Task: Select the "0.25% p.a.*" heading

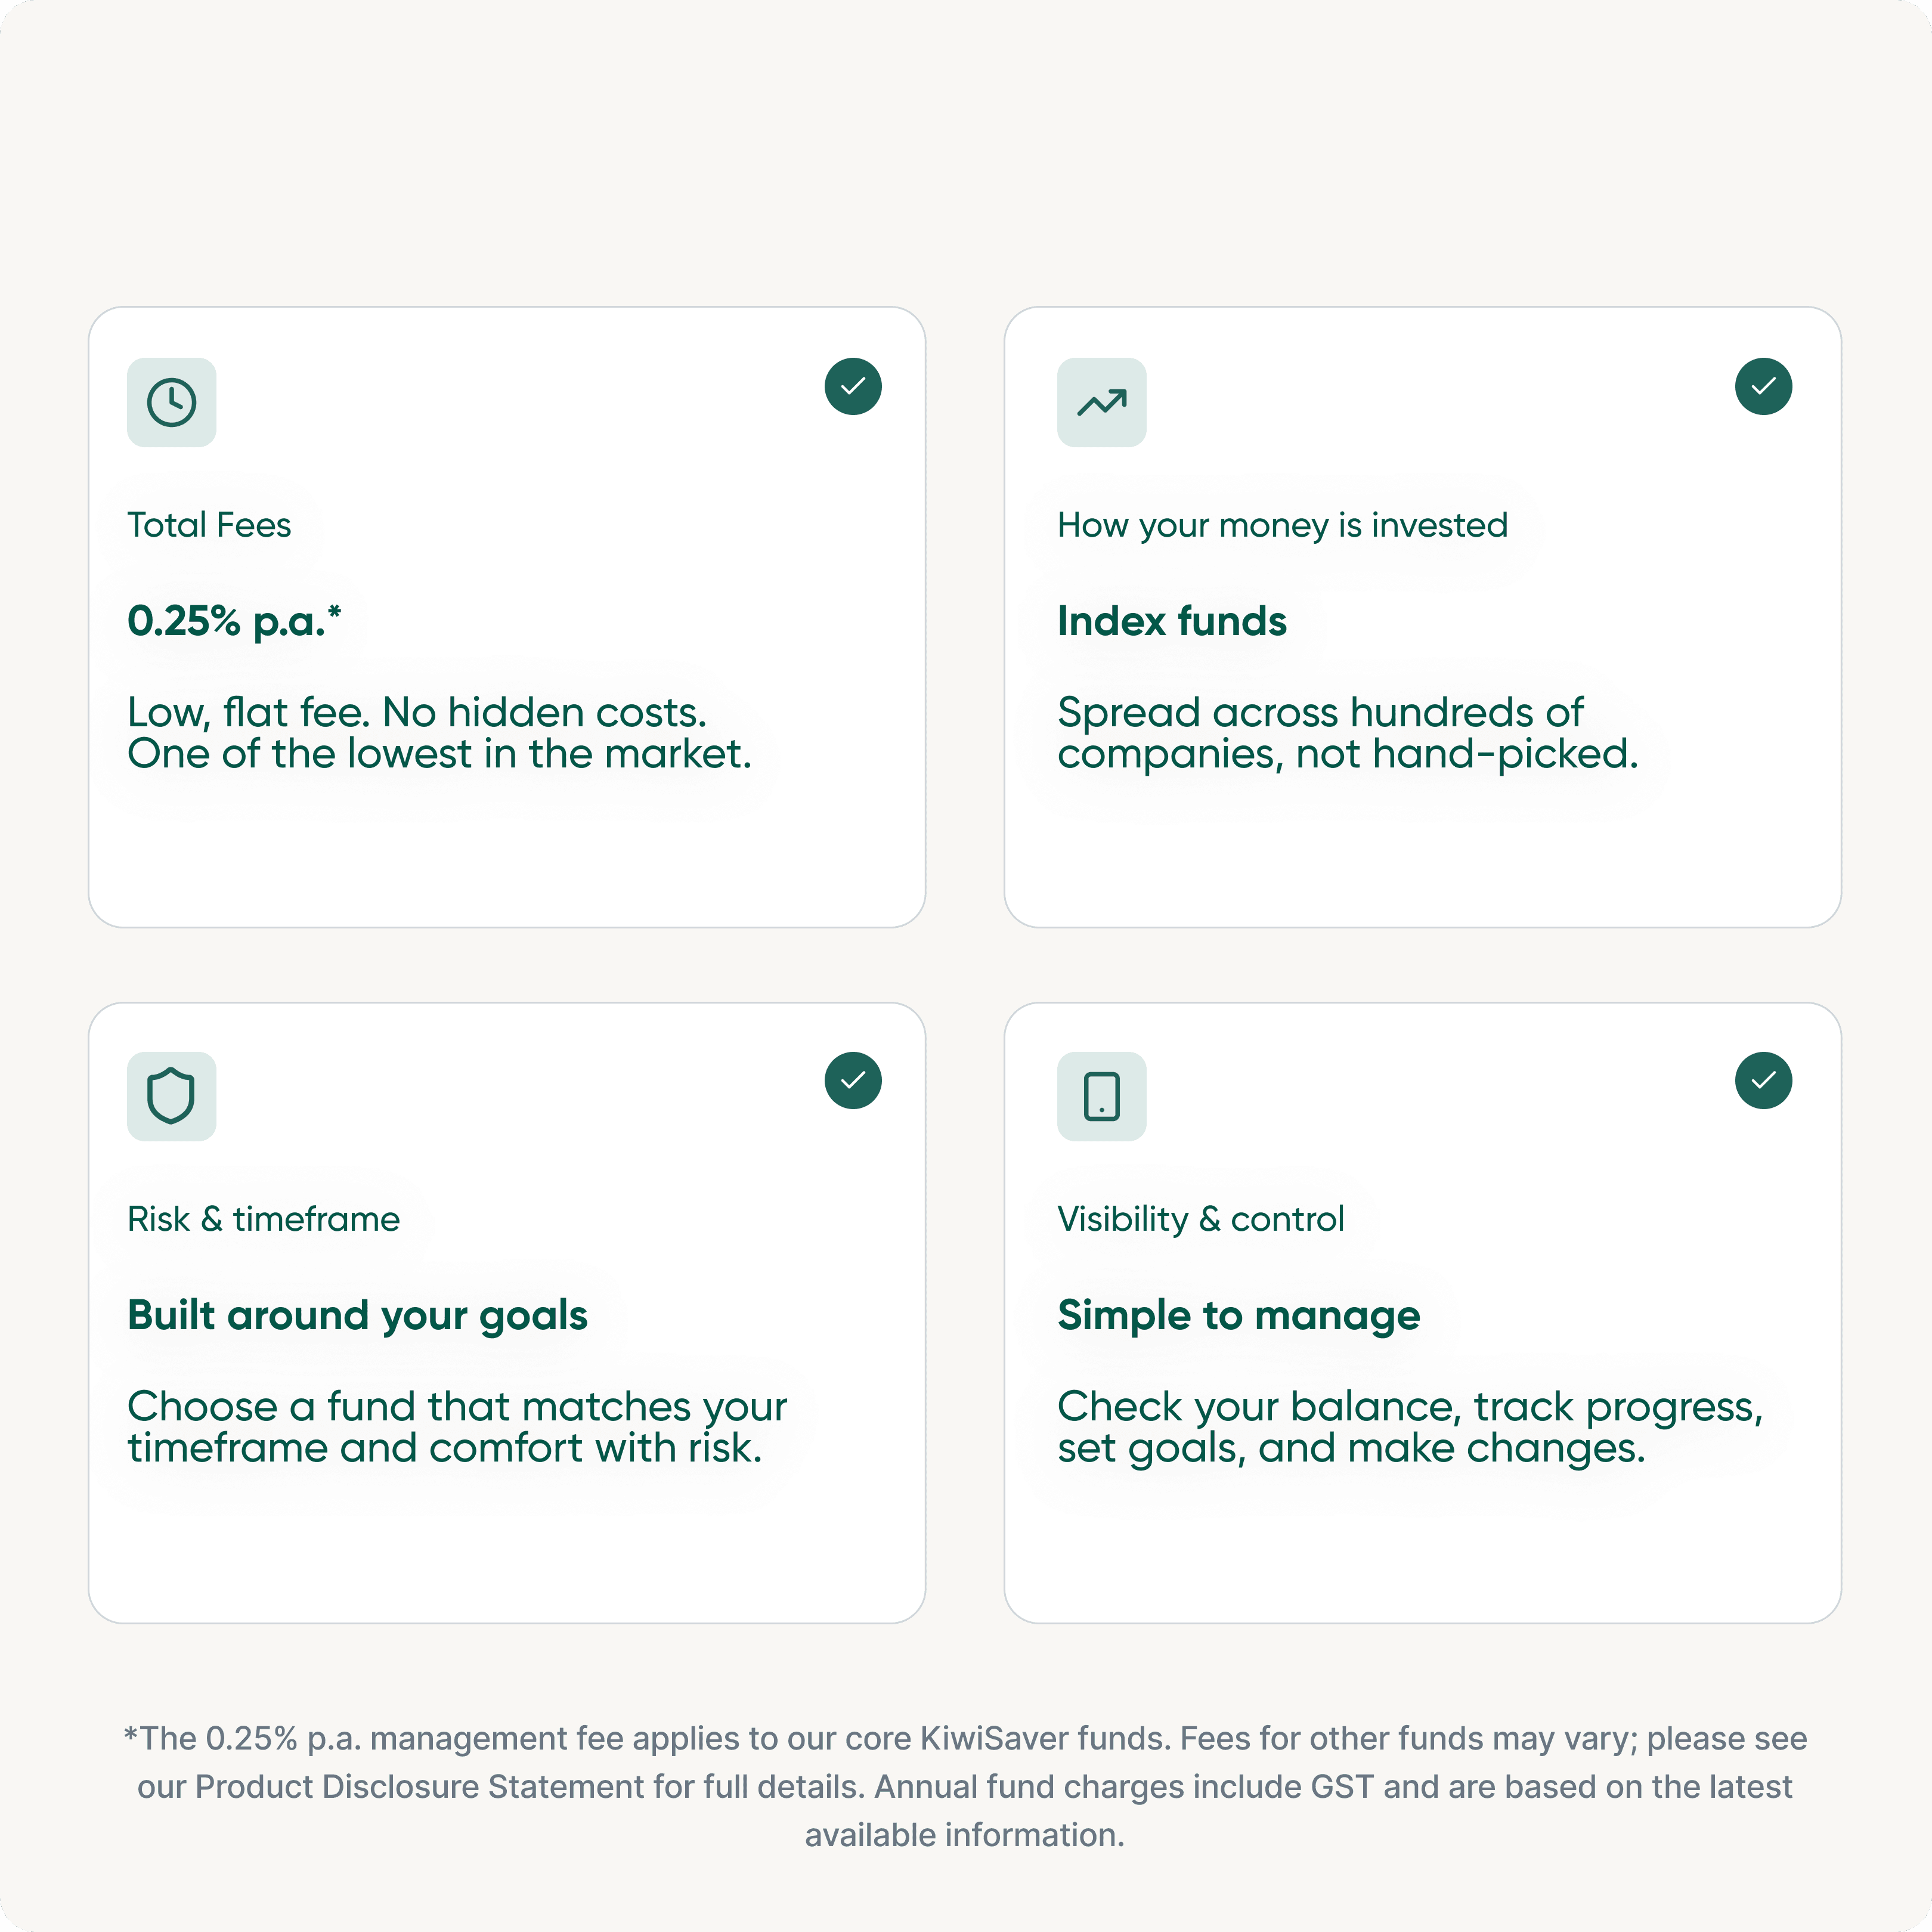Action: (234, 621)
